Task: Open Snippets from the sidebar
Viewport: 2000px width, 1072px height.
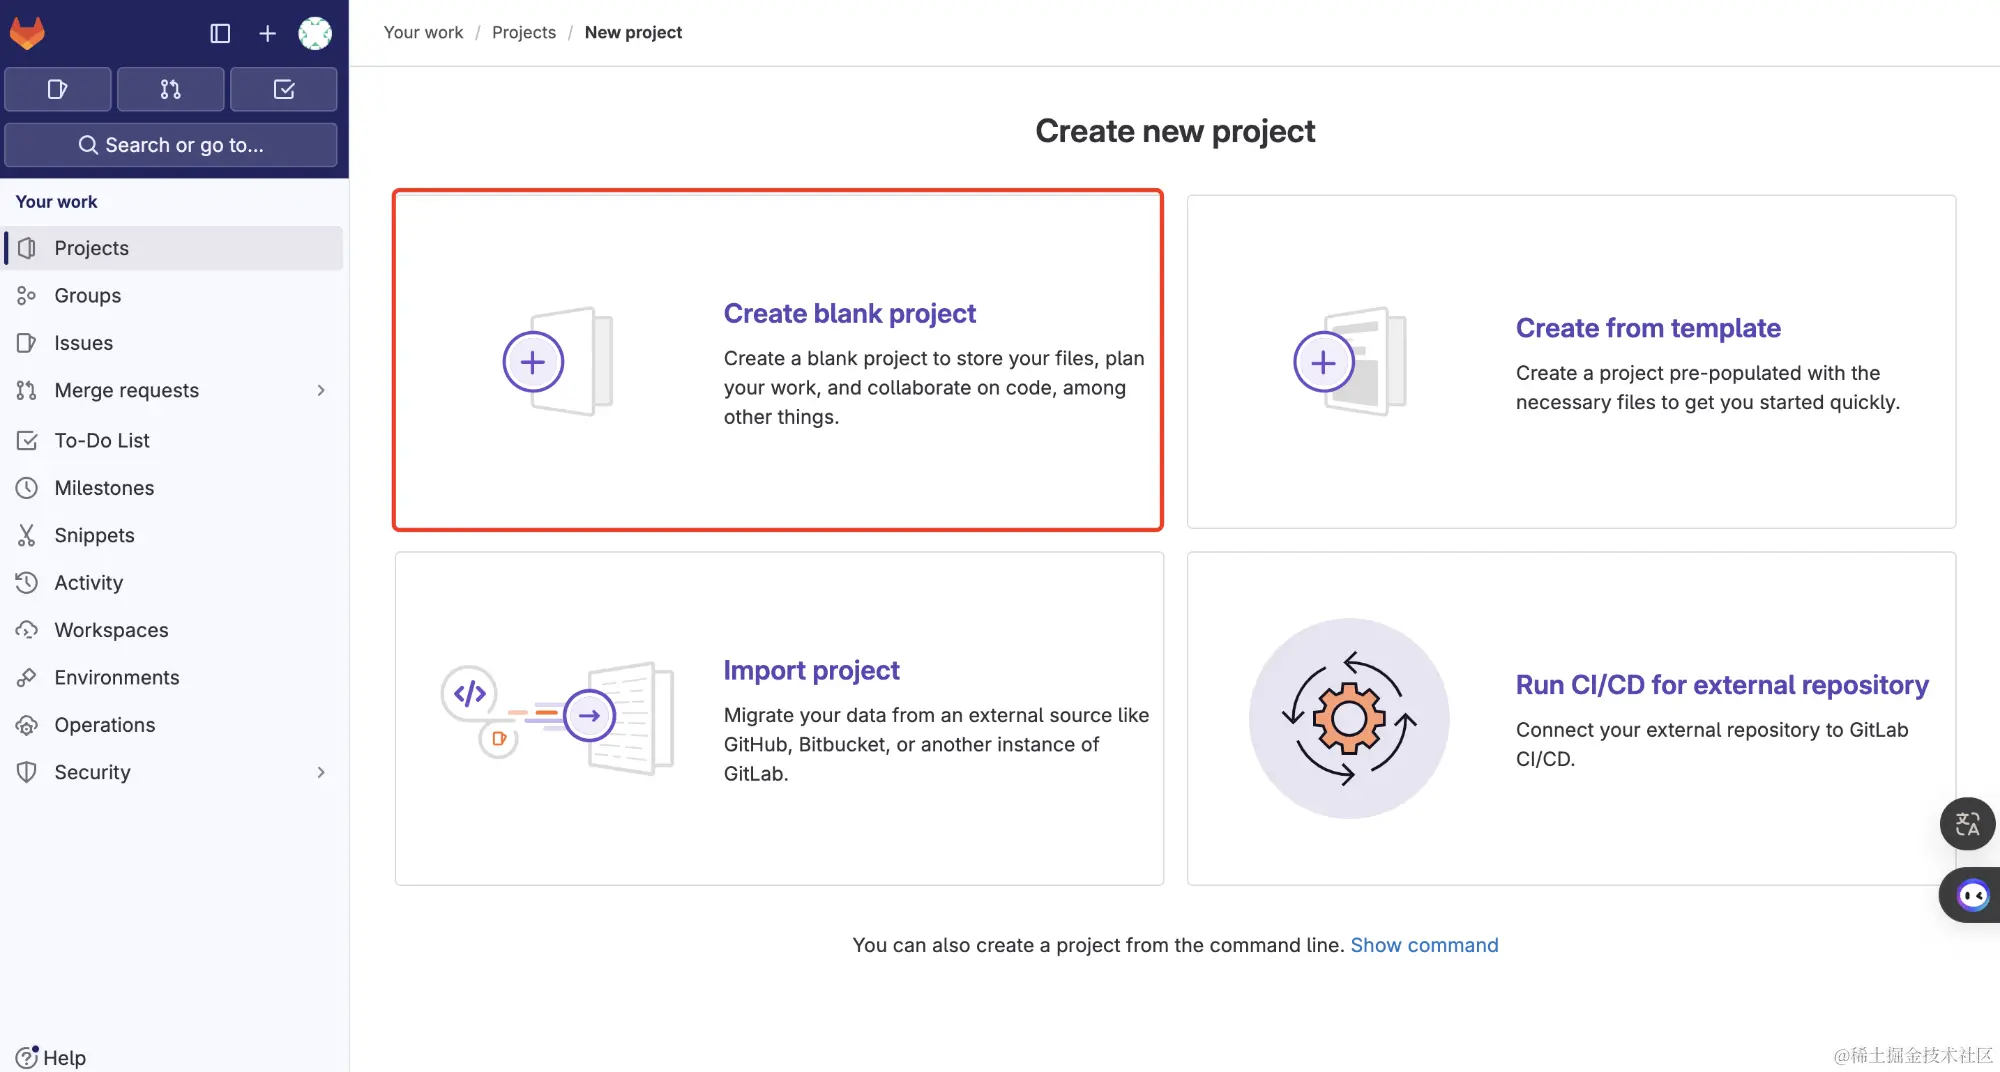Action: click(x=94, y=535)
